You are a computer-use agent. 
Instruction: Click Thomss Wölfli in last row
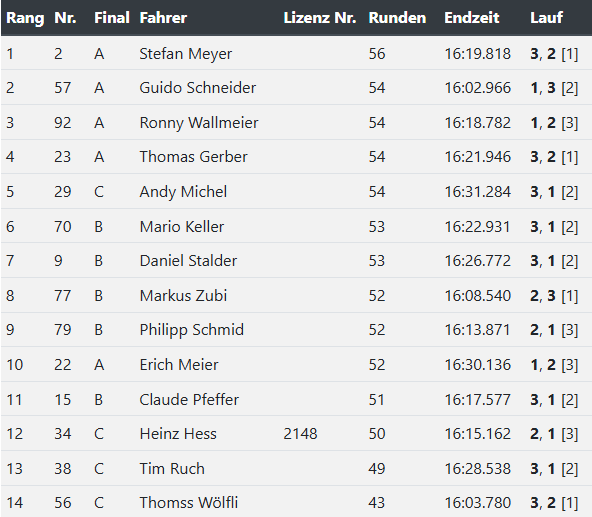coord(188,503)
